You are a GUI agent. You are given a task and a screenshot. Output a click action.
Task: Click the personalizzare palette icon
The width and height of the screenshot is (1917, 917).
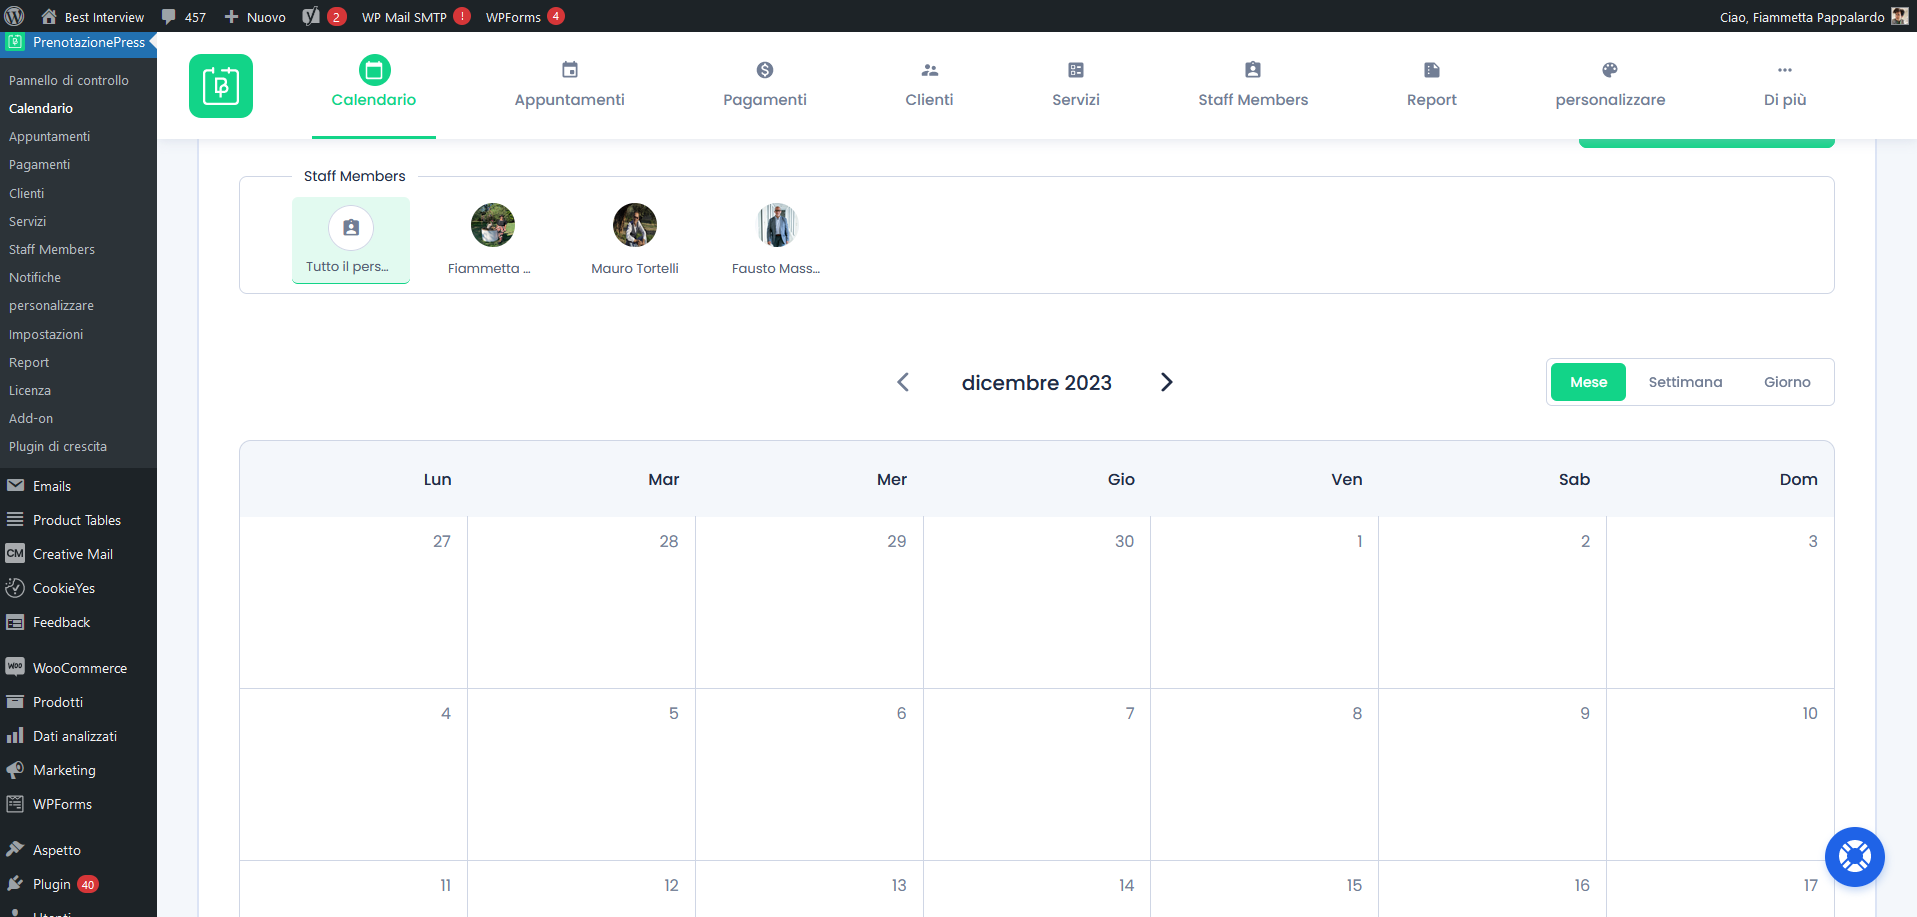pos(1609,70)
